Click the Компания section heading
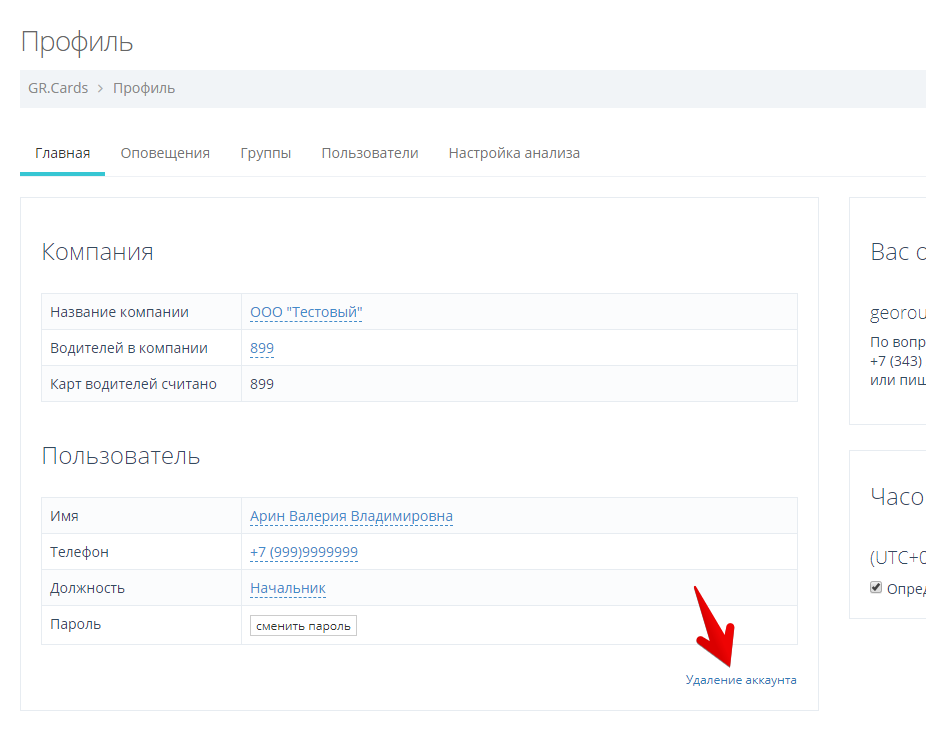The width and height of the screenshot is (926, 737). point(97,251)
